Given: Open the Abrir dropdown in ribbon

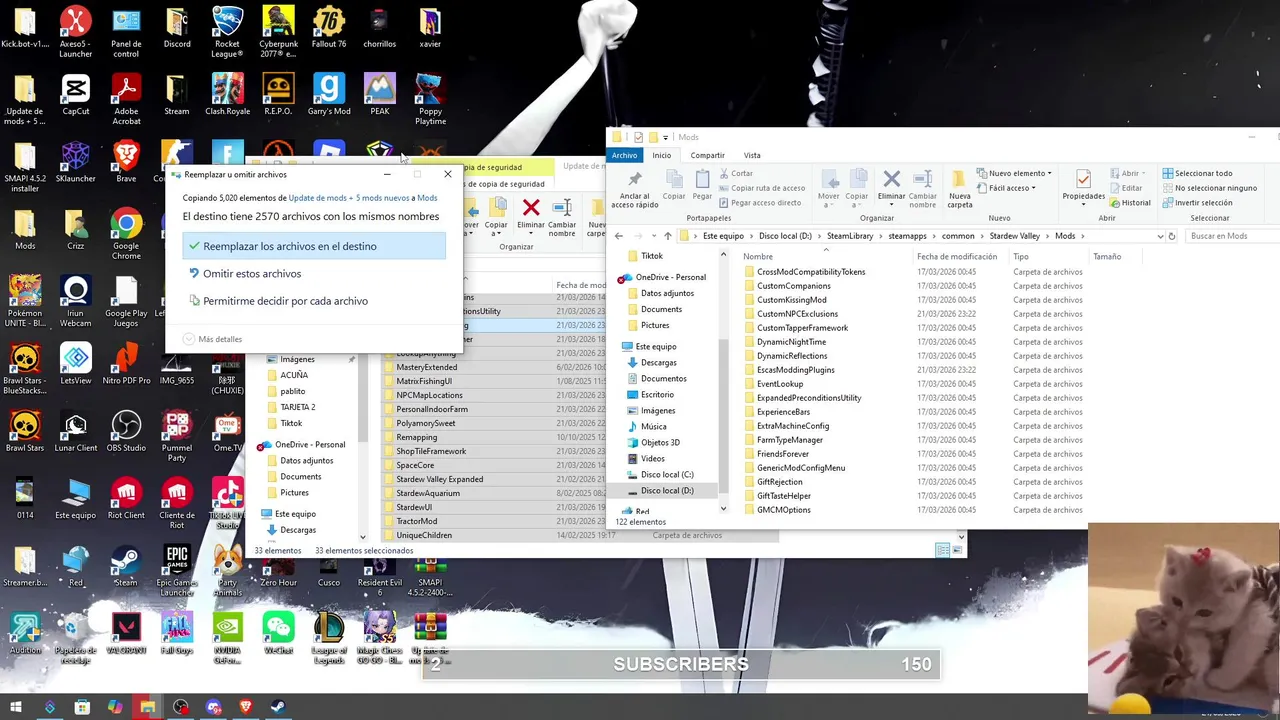Looking at the screenshot, I should click(1127, 173).
